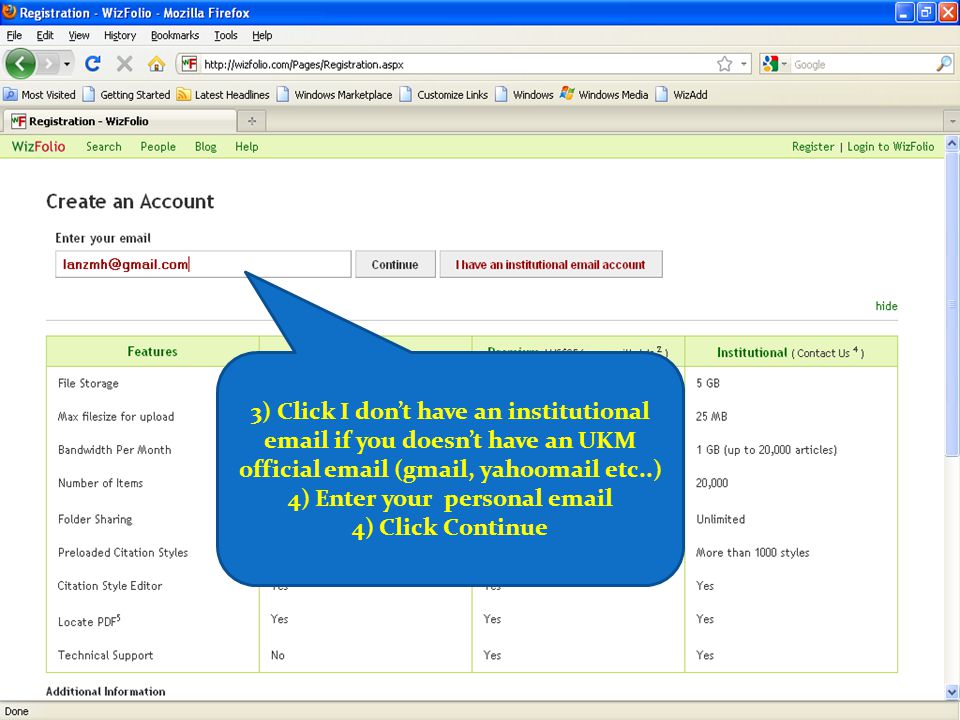
Task: Click the Citation Style Editor label
Action: pos(110,585)
